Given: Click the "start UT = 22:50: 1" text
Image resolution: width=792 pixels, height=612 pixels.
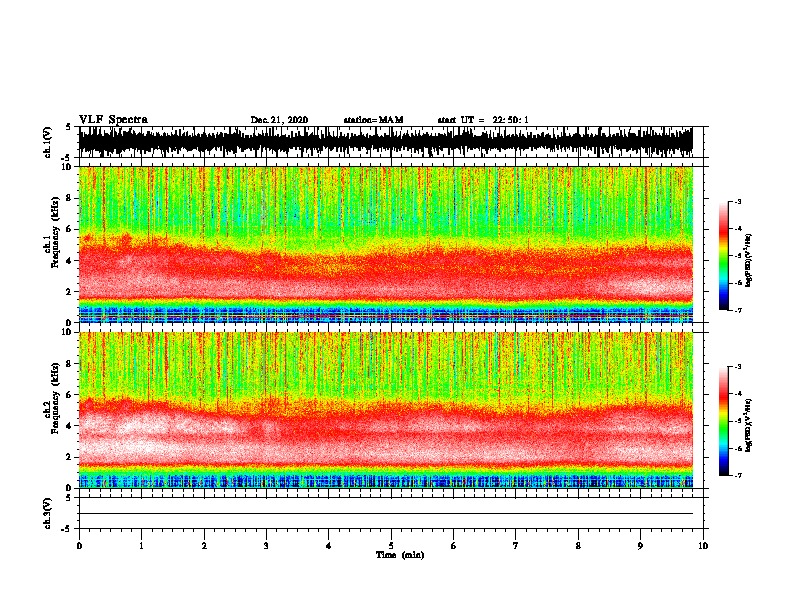Looking at the screenshot, I should (x=483, y=120).
